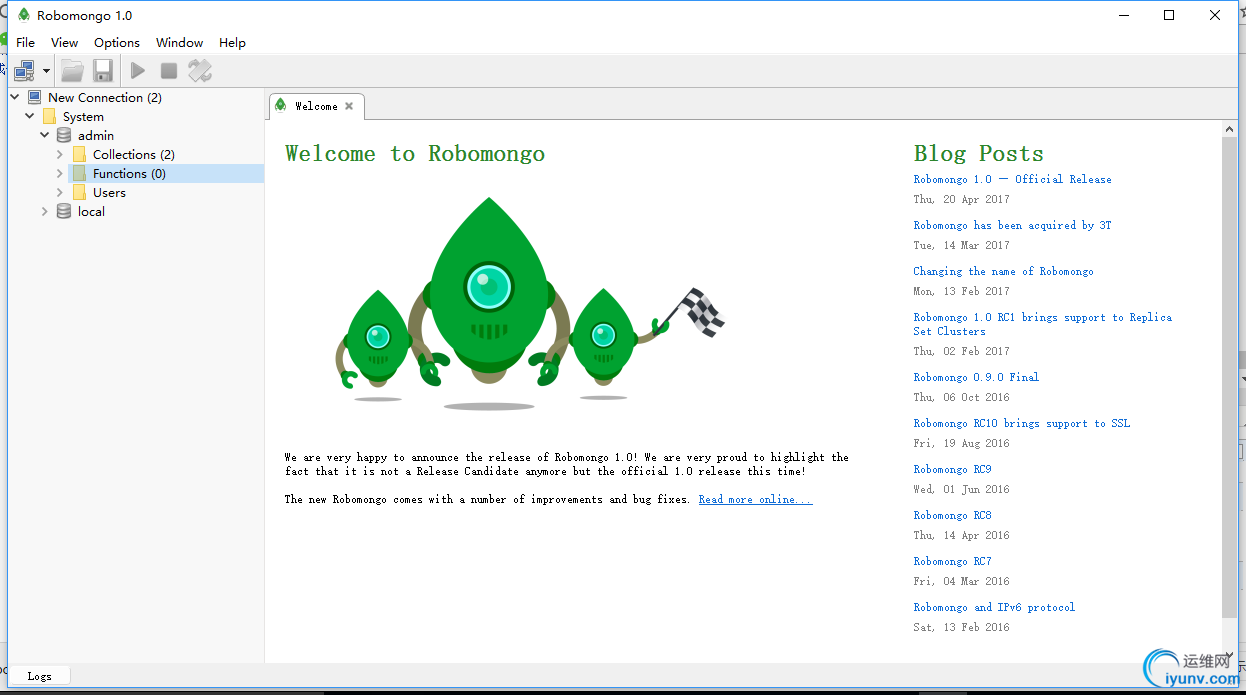The image size is (1246, 695).
Task: Expand the Users node
Action: tap(60, 192)
